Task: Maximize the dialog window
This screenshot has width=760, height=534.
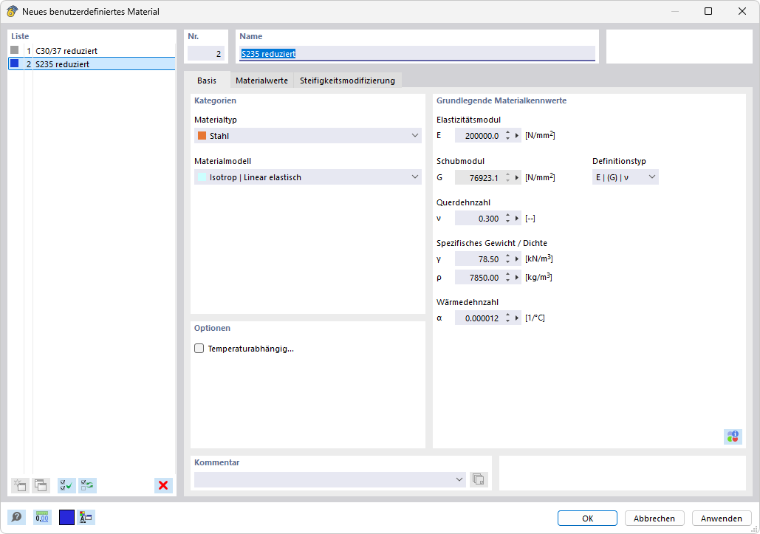Action: point(708,11)
